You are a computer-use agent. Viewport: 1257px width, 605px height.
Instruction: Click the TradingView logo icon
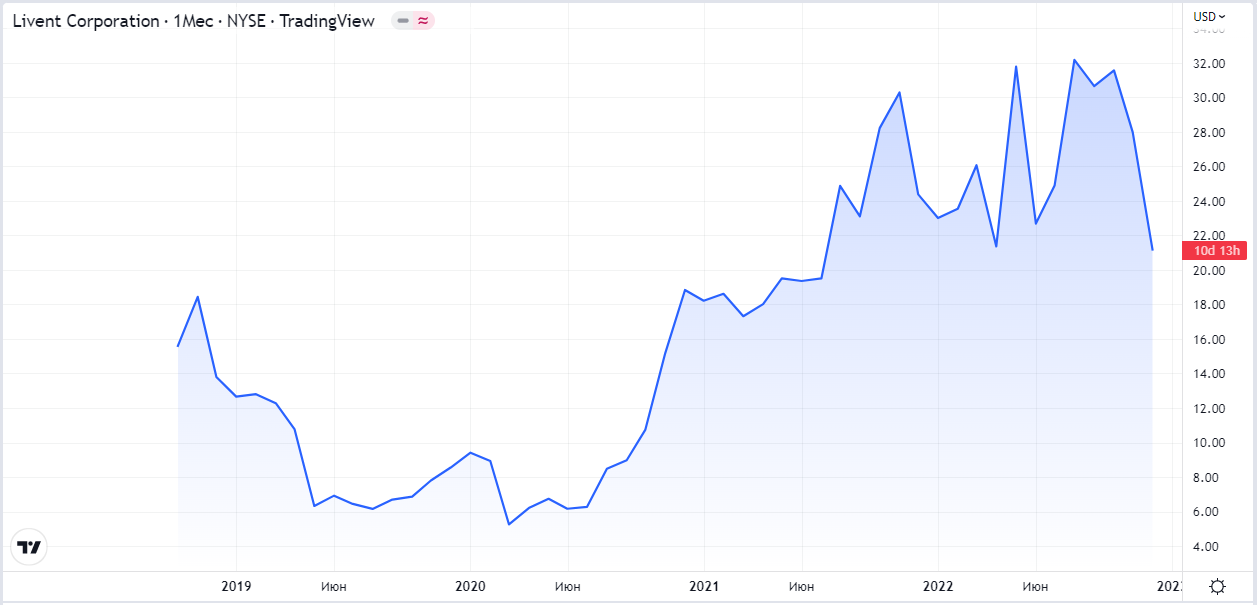pyautogui.click(x=30, y=547)
